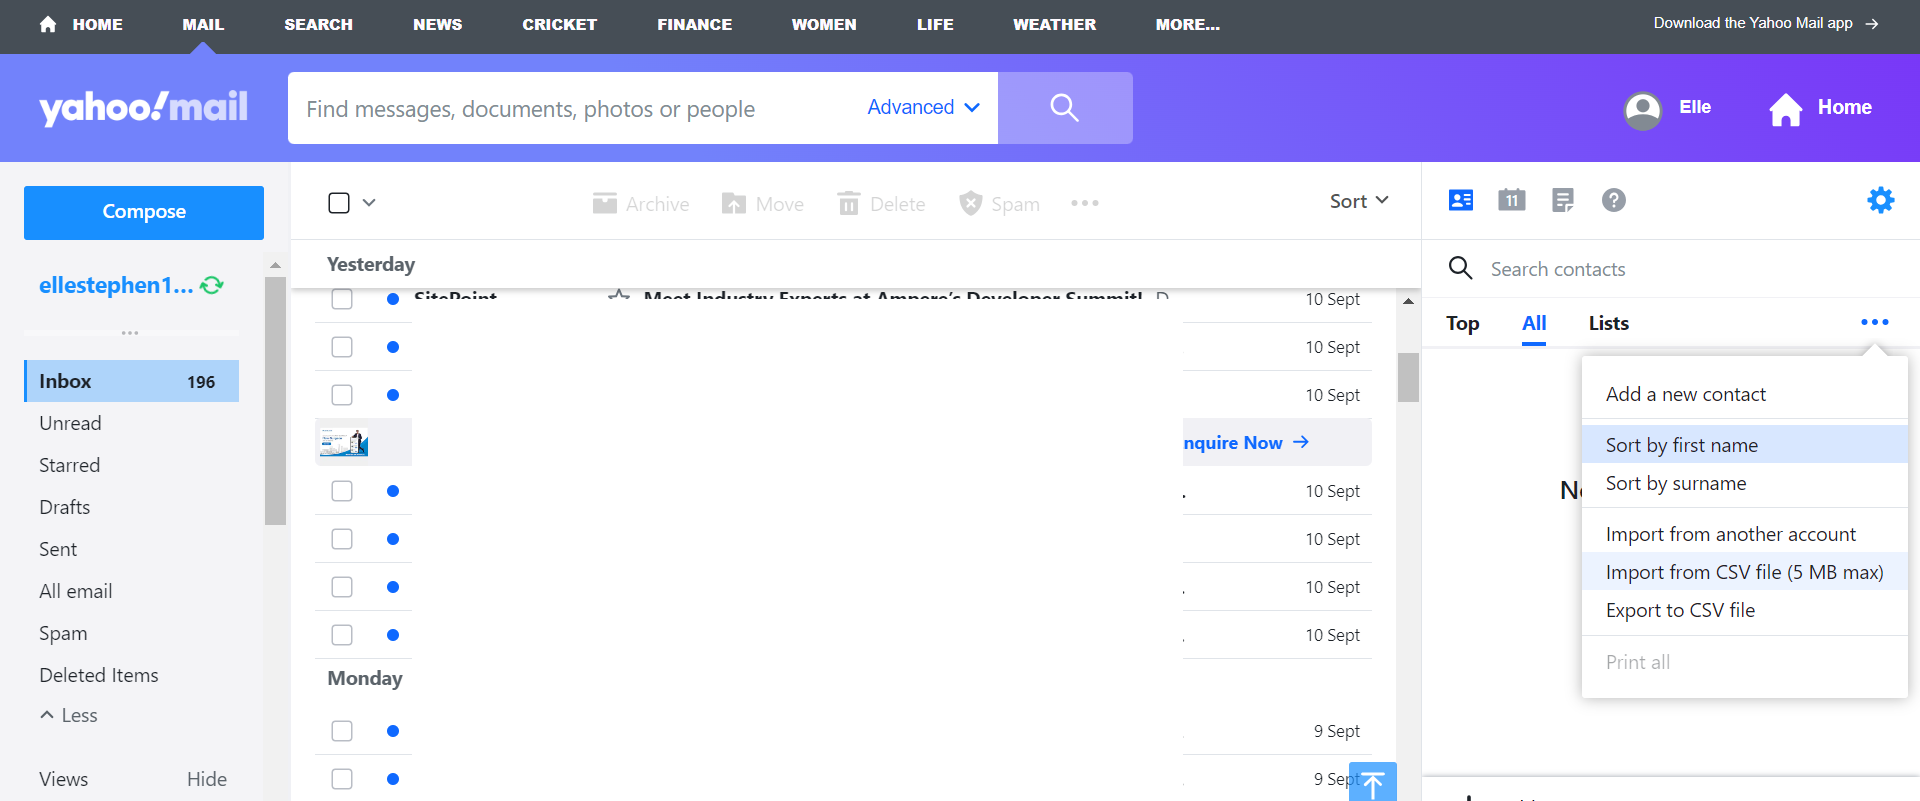The height and width of the screenshot is (801, 1920).
Task: Click the Delete trash icon
Action: [x=849, y=203]
